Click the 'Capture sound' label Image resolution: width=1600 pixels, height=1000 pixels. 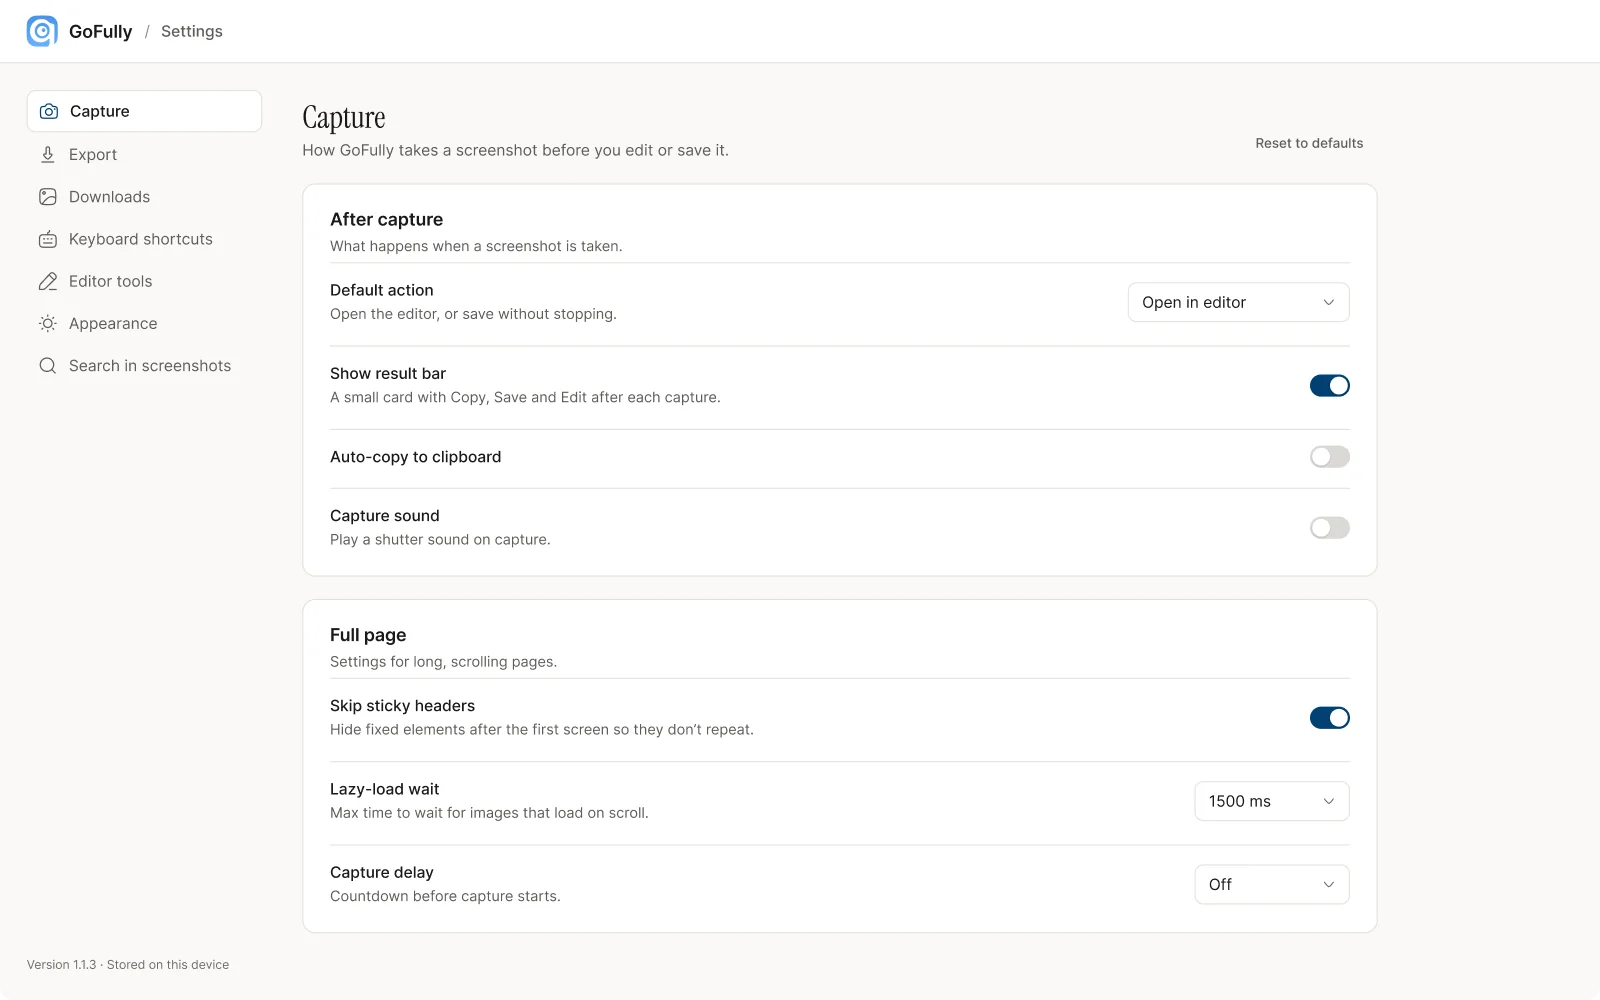point(385,516)
